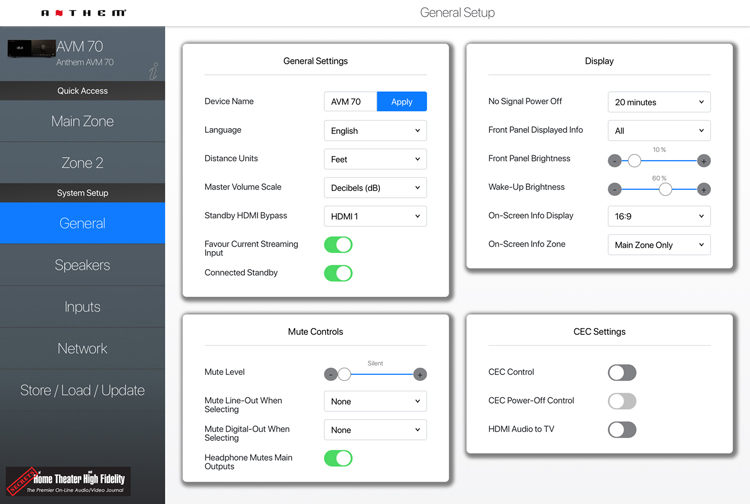Raise Mute Level using plus button
Screen dimensions: 750x504
tap(420, 374)
